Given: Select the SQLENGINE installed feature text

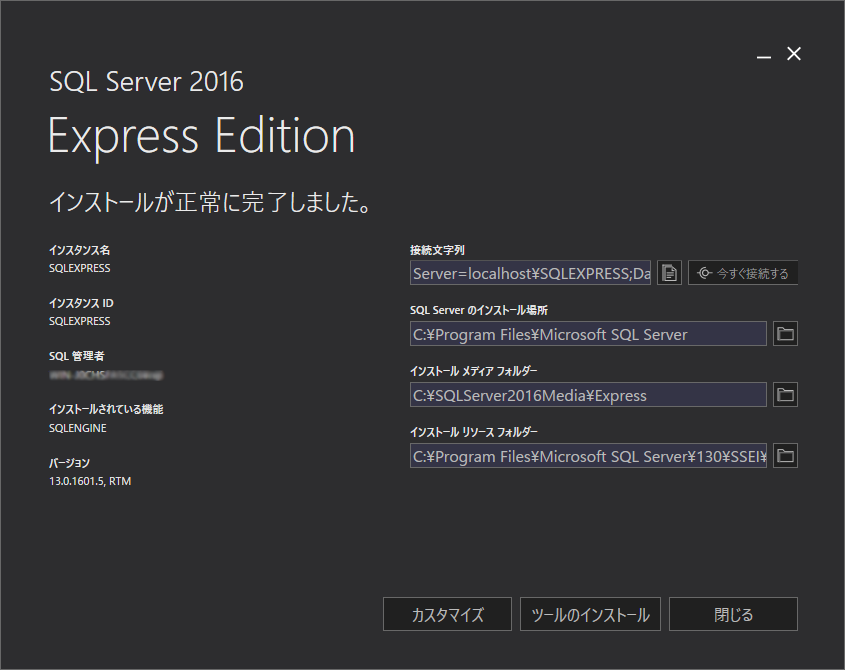Looking at the screenshot, I should 78,428.
